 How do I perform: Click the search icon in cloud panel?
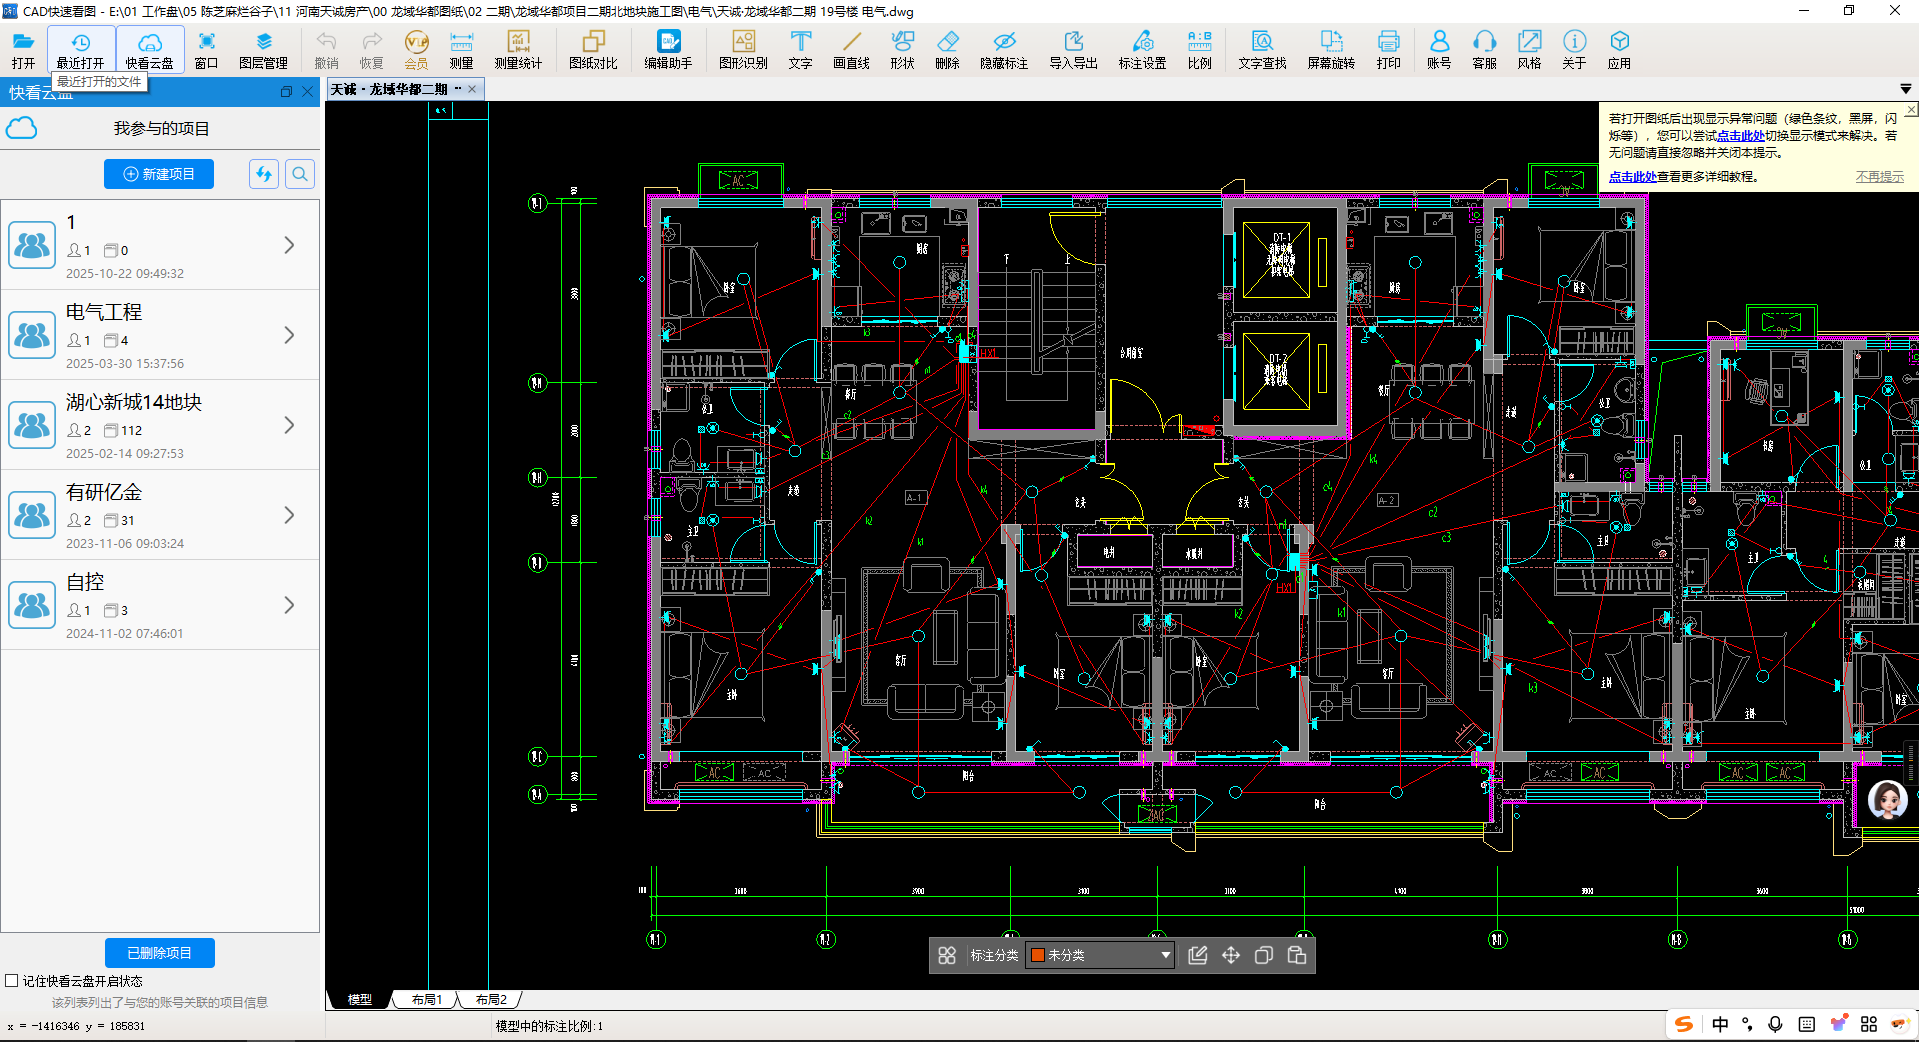(x=300, y=174)
